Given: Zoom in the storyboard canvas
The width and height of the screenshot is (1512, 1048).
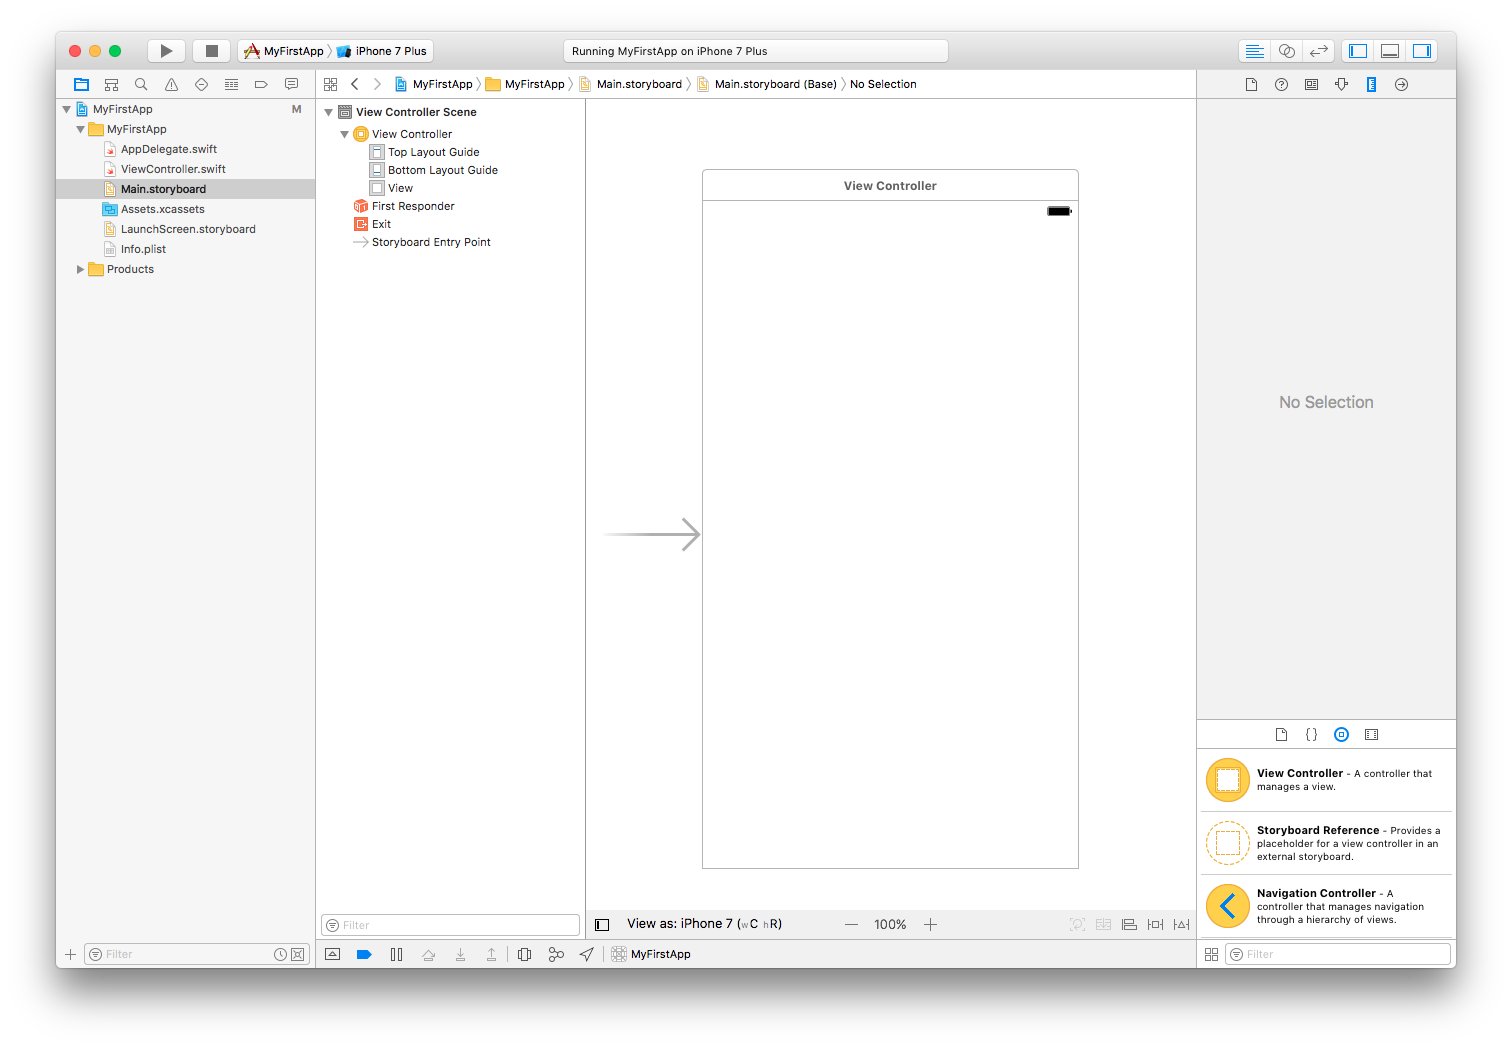Looking at the screenshot, I should coord(930,925).
